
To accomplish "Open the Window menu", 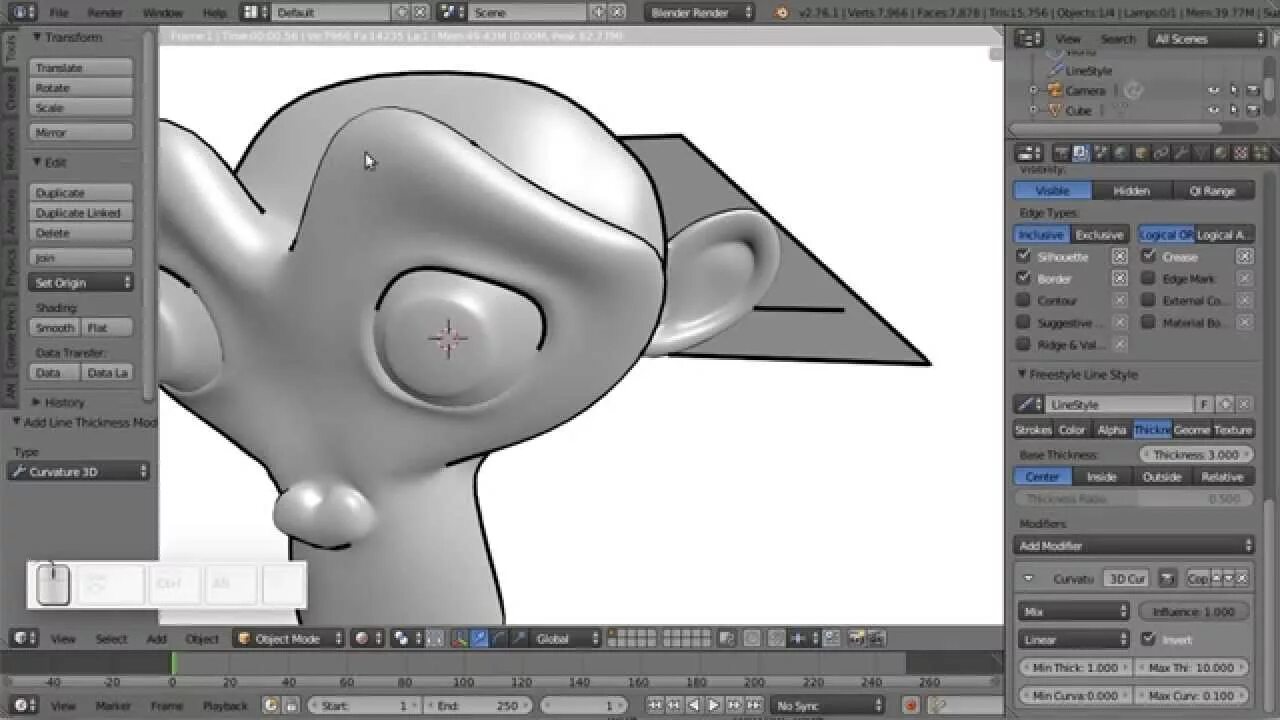I will pos(163,13).
